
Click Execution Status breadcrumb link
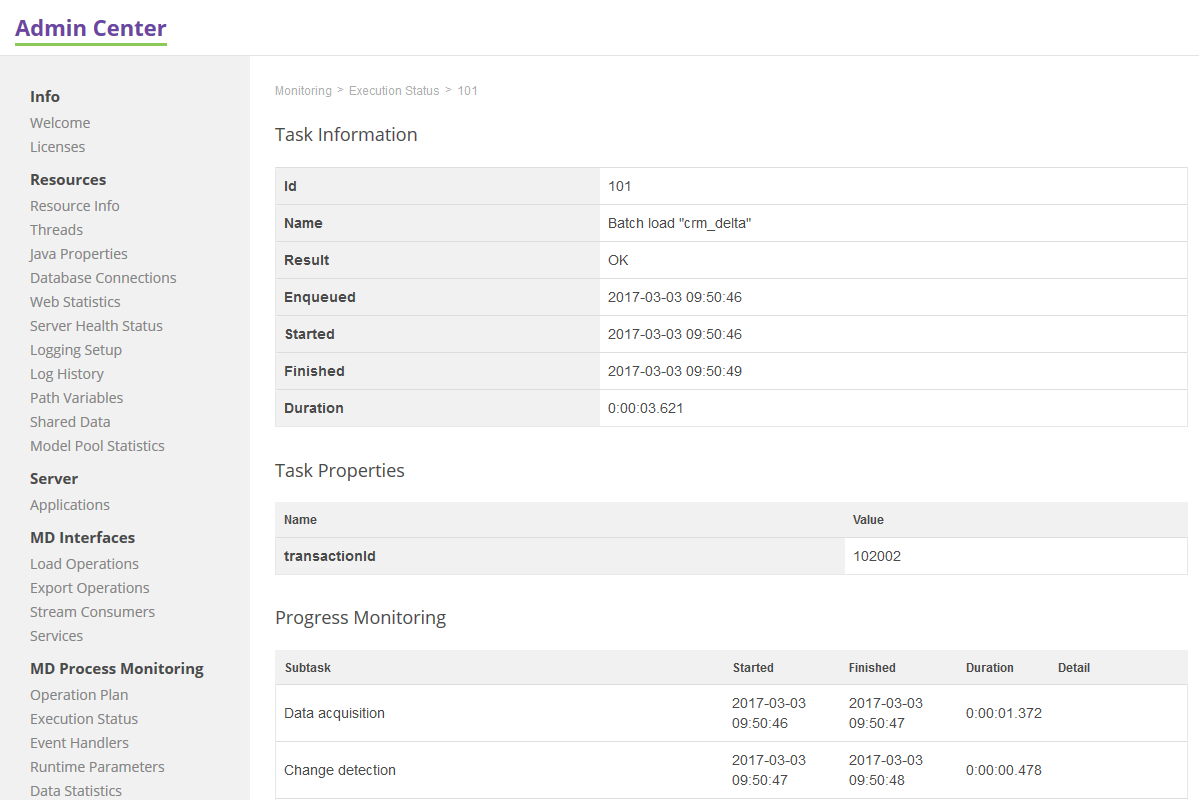394,91
